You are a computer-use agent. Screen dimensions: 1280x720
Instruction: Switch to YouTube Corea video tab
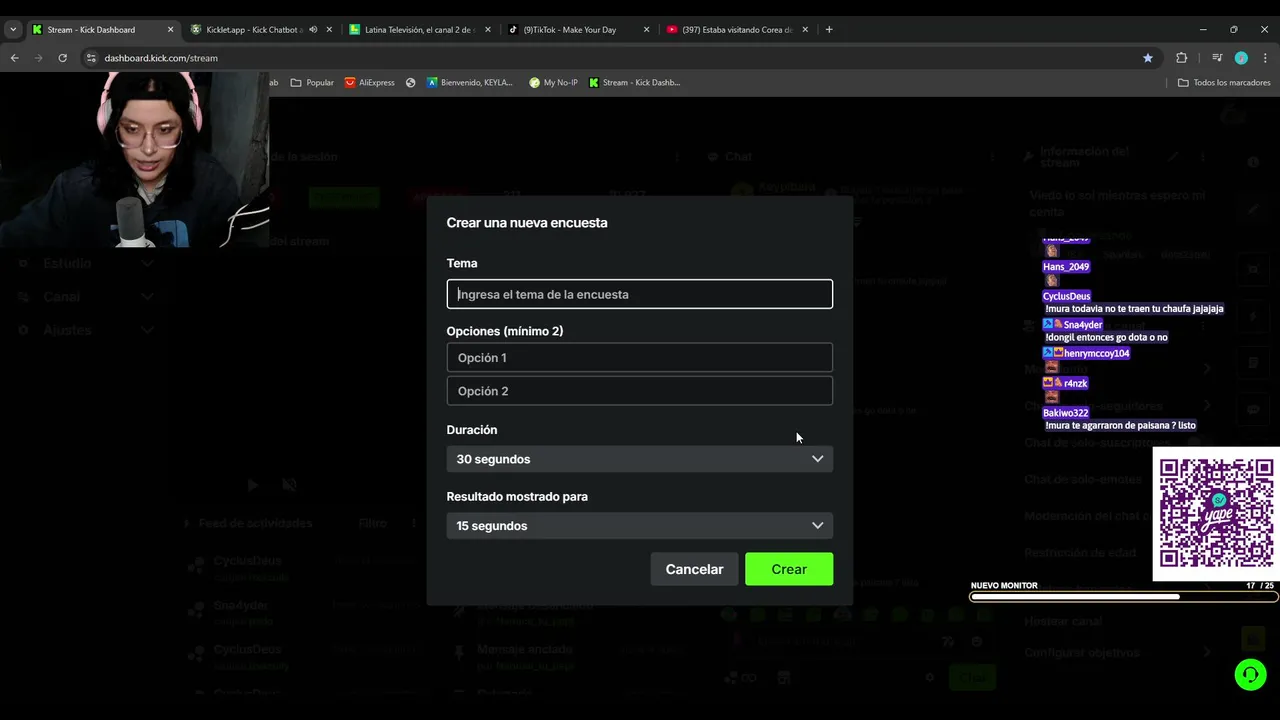click(737, 30)
